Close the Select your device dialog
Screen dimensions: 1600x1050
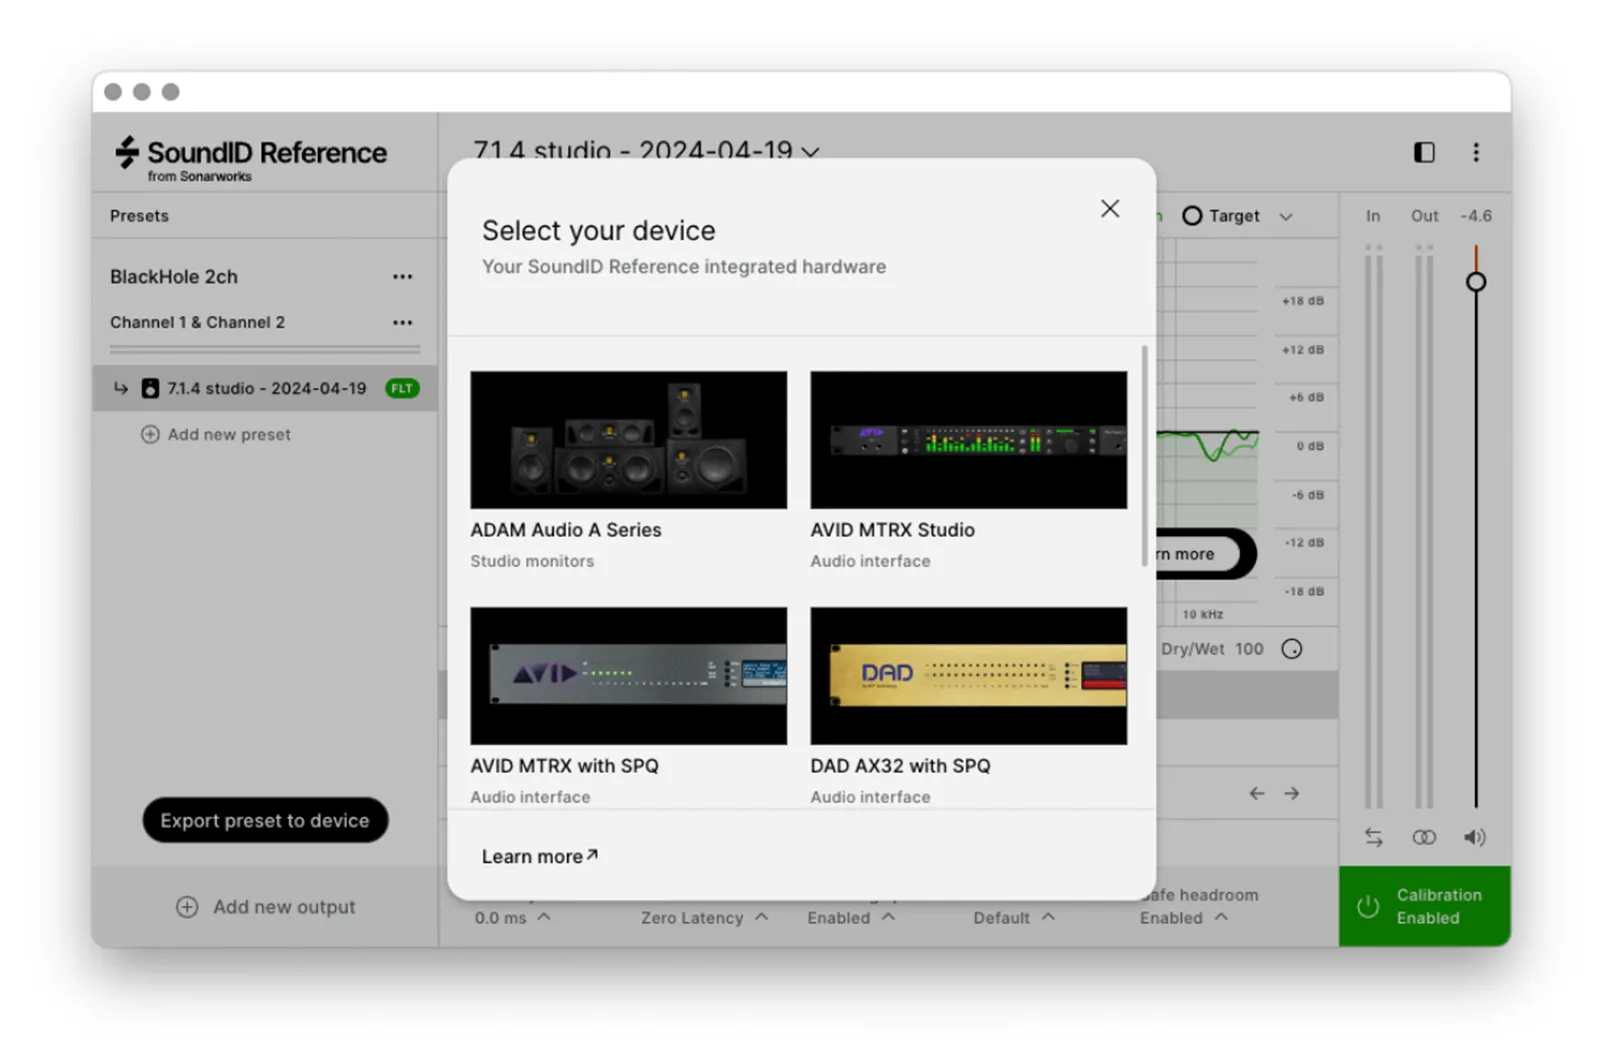coord(1109,208)
